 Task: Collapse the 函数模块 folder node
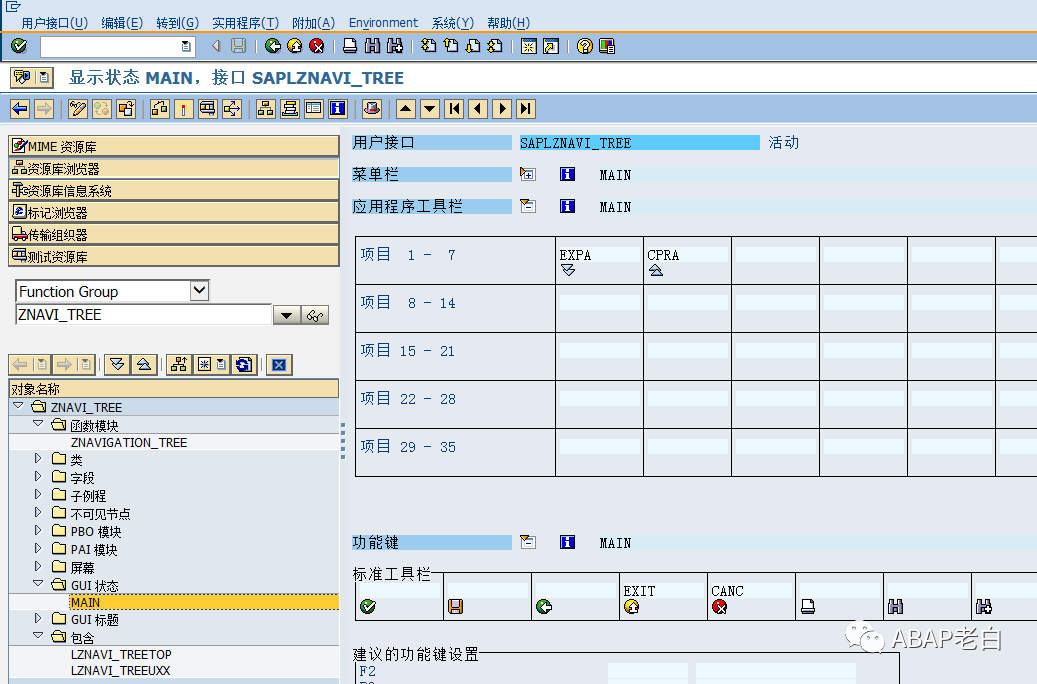pyautogui.click(x=38, y=424)
